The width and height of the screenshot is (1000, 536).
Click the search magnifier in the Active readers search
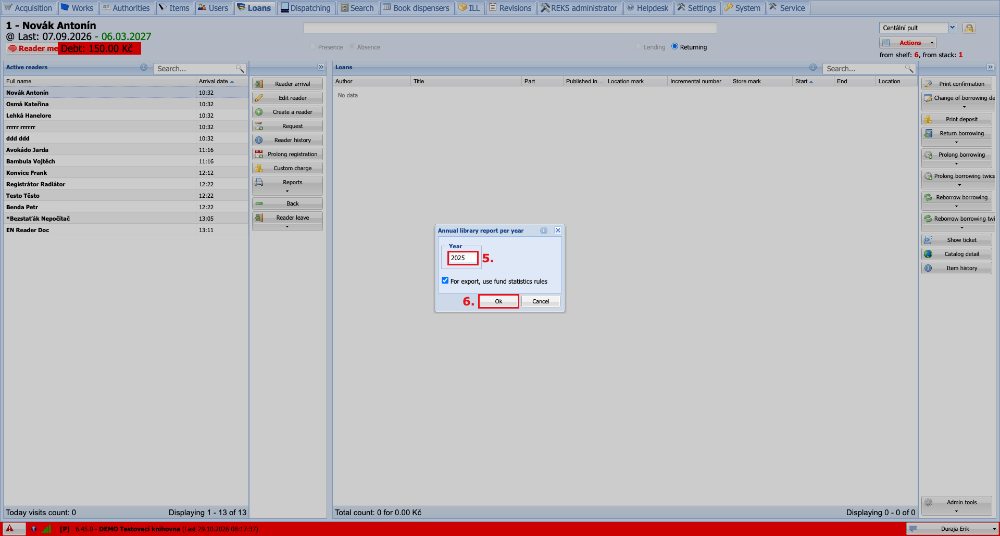pyautogui.click(x=240, y=68)
